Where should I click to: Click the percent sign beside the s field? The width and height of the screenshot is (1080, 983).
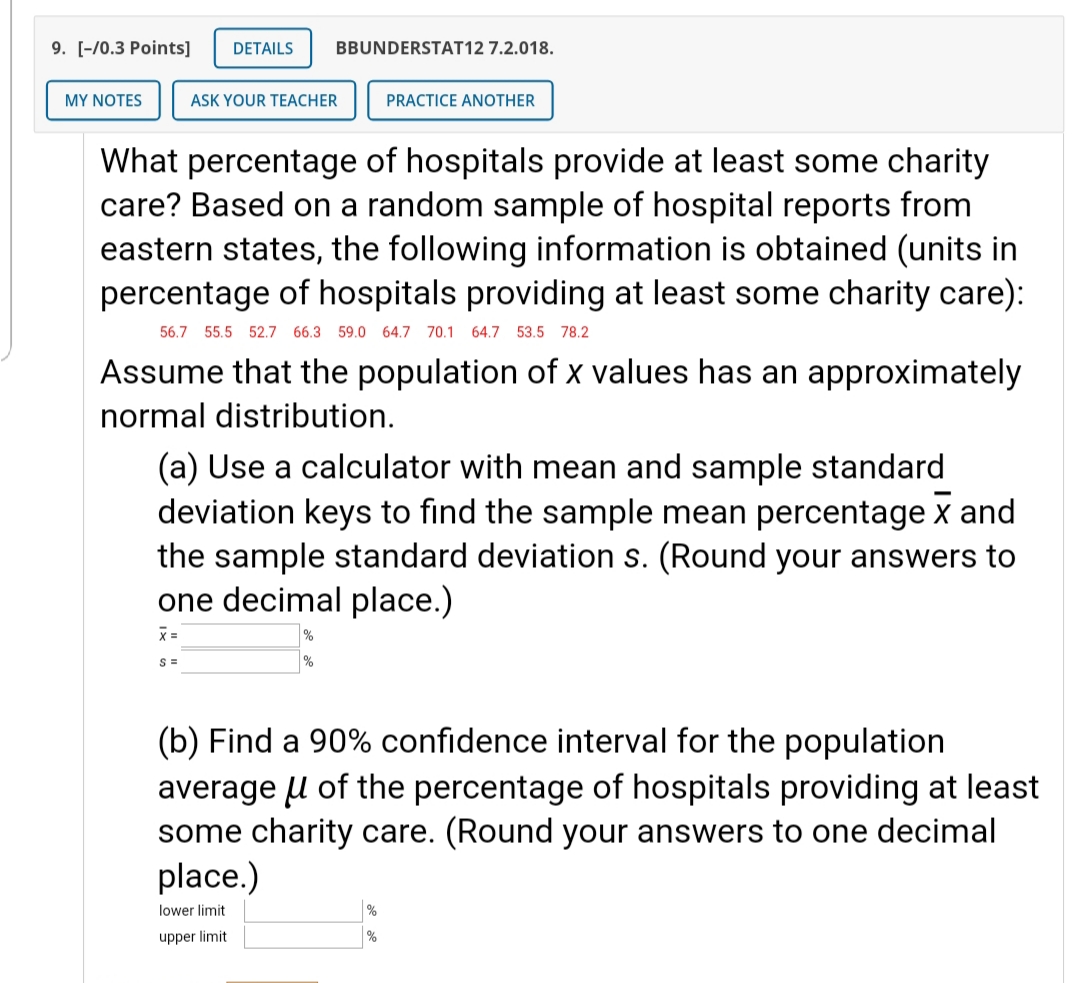tap(306, 661)
